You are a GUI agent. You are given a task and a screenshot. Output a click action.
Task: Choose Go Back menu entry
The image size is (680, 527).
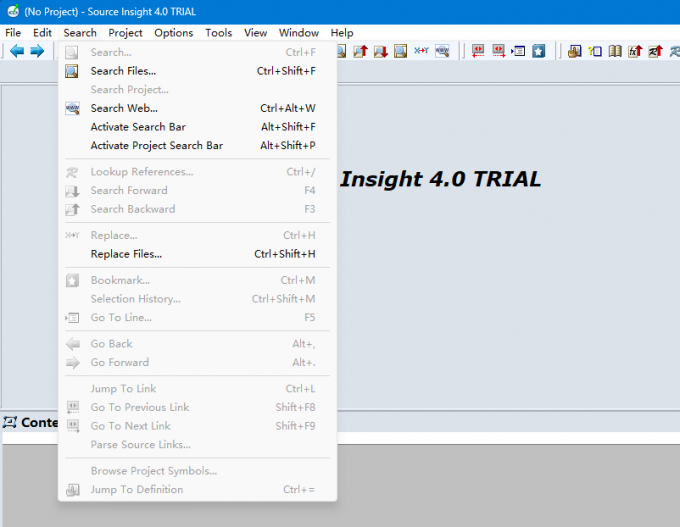click(x=197, y=344)
